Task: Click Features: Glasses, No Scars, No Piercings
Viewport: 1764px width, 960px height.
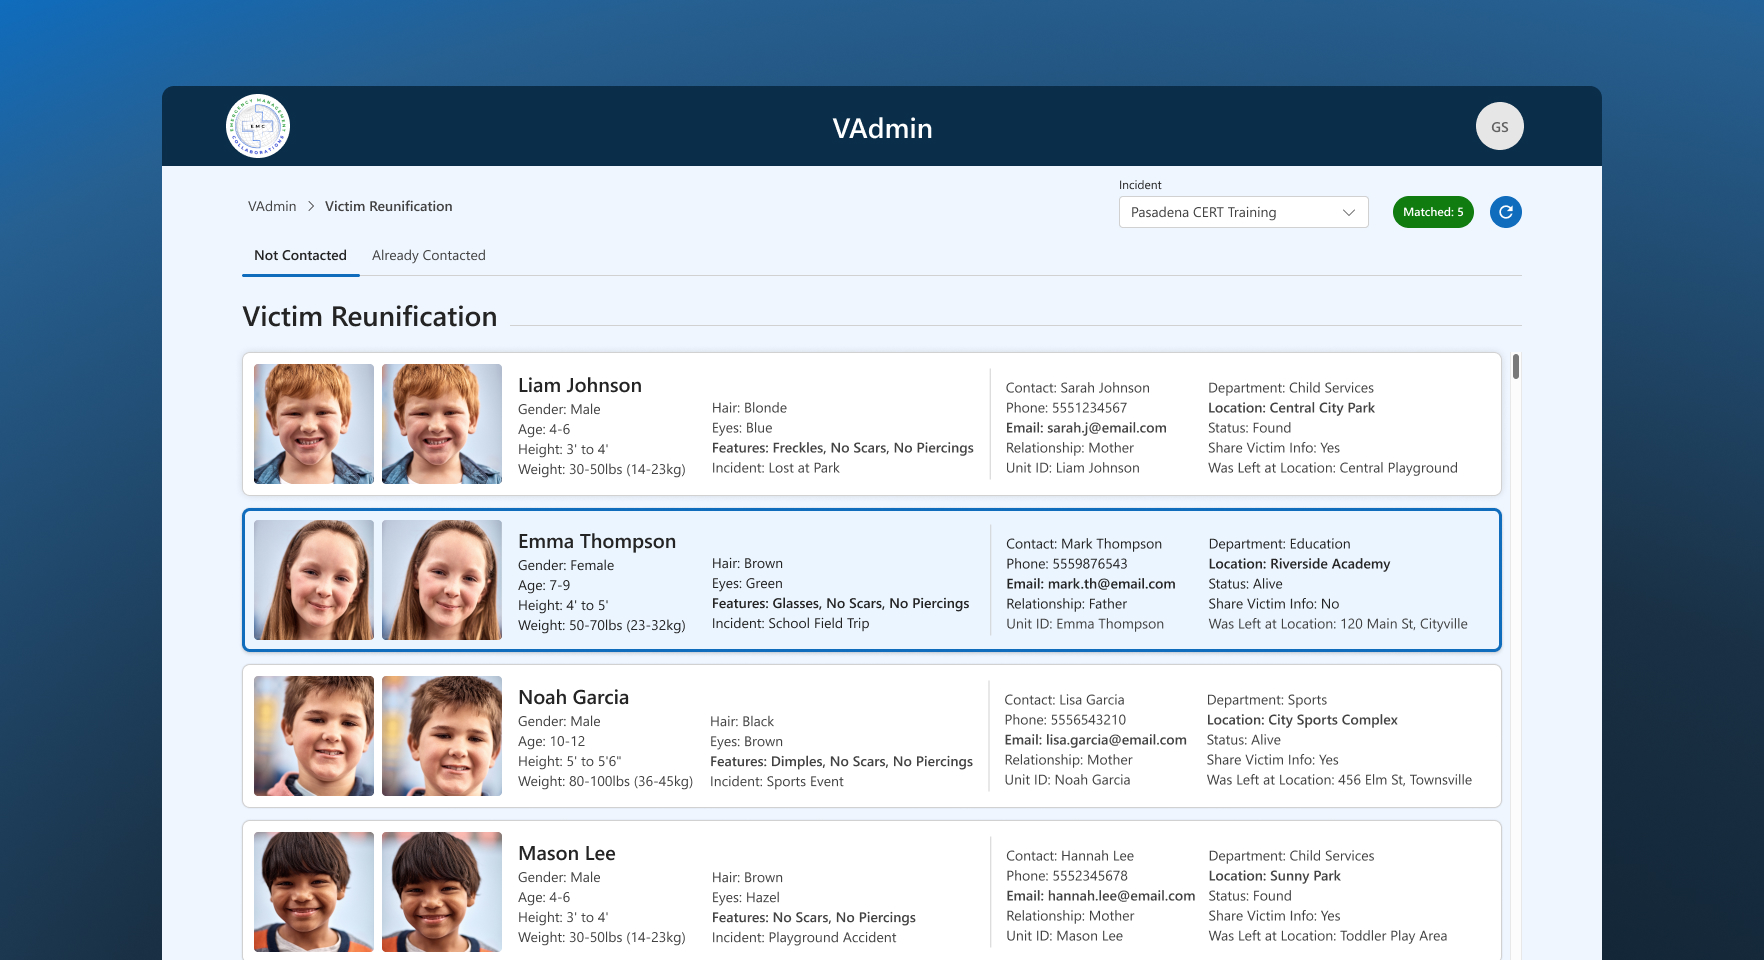Action: [x=840, y=604]
